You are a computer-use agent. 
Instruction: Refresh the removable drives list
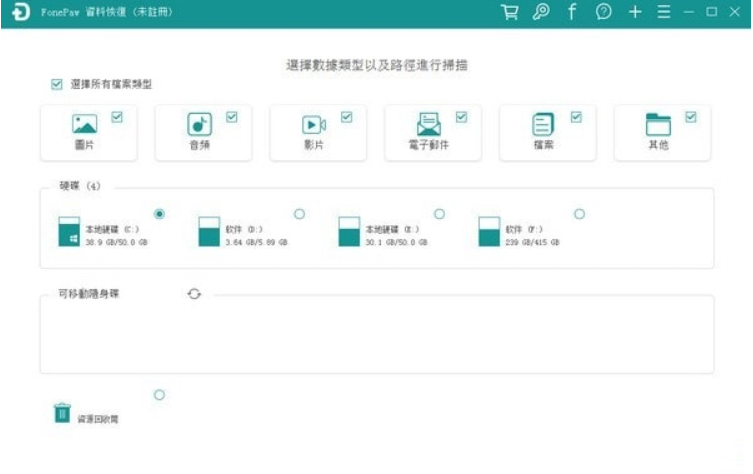pos(194,294)
